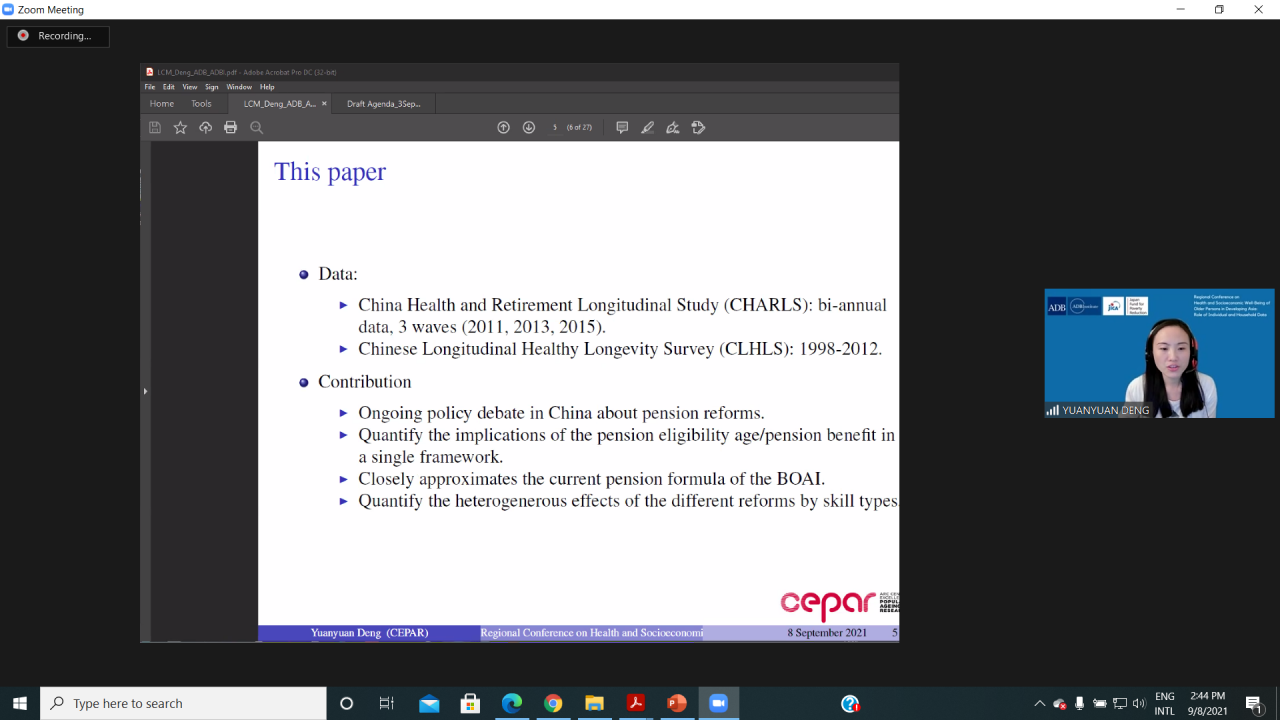This screenshot has height=720, width=1280.
Task: Open the notification center icon
Action: tap(1254, 704)
